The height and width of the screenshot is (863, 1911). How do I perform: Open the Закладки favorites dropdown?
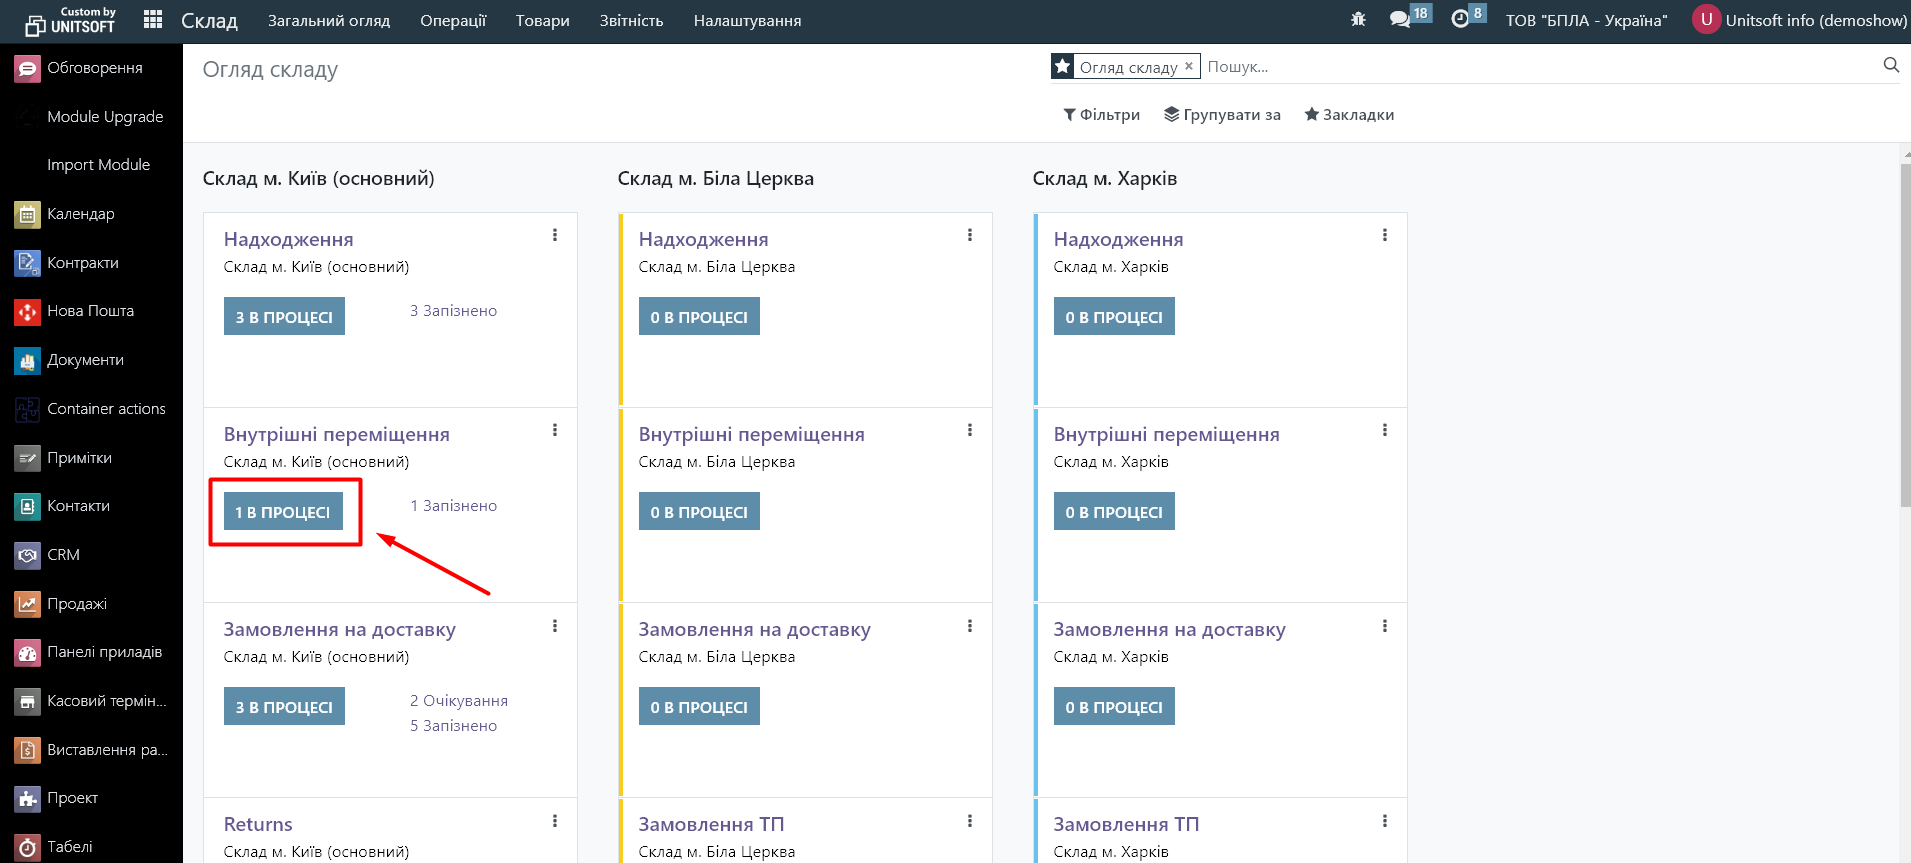pyautogui.click(x=1349, y=115)
